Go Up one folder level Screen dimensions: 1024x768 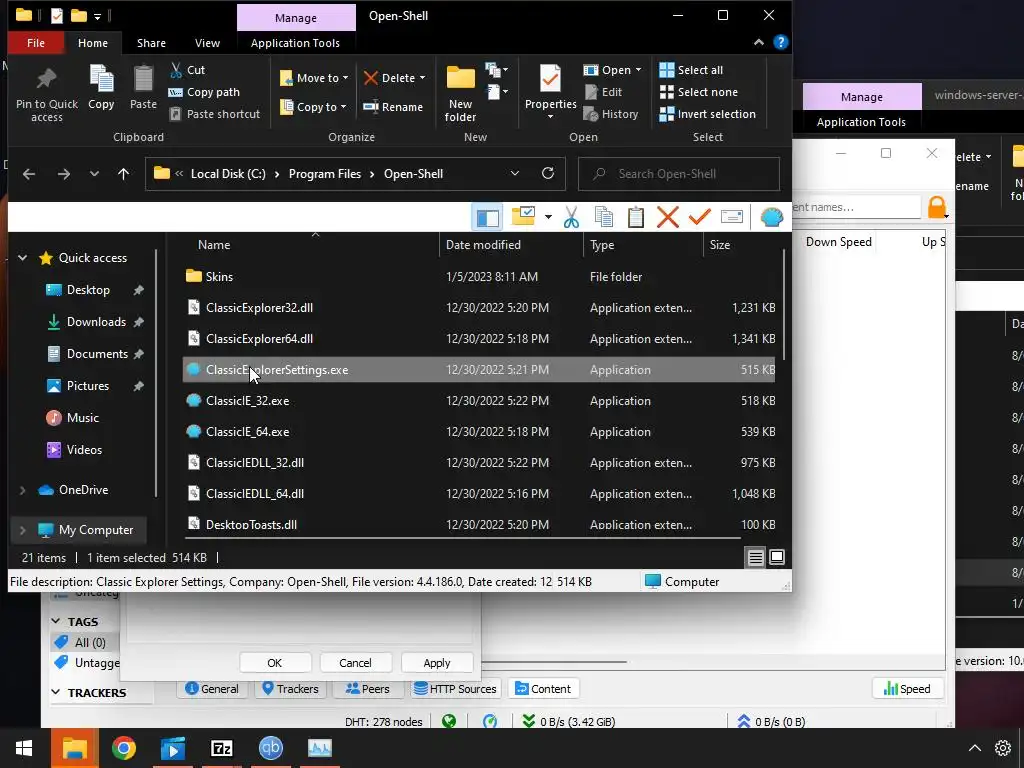coord(123,174)
